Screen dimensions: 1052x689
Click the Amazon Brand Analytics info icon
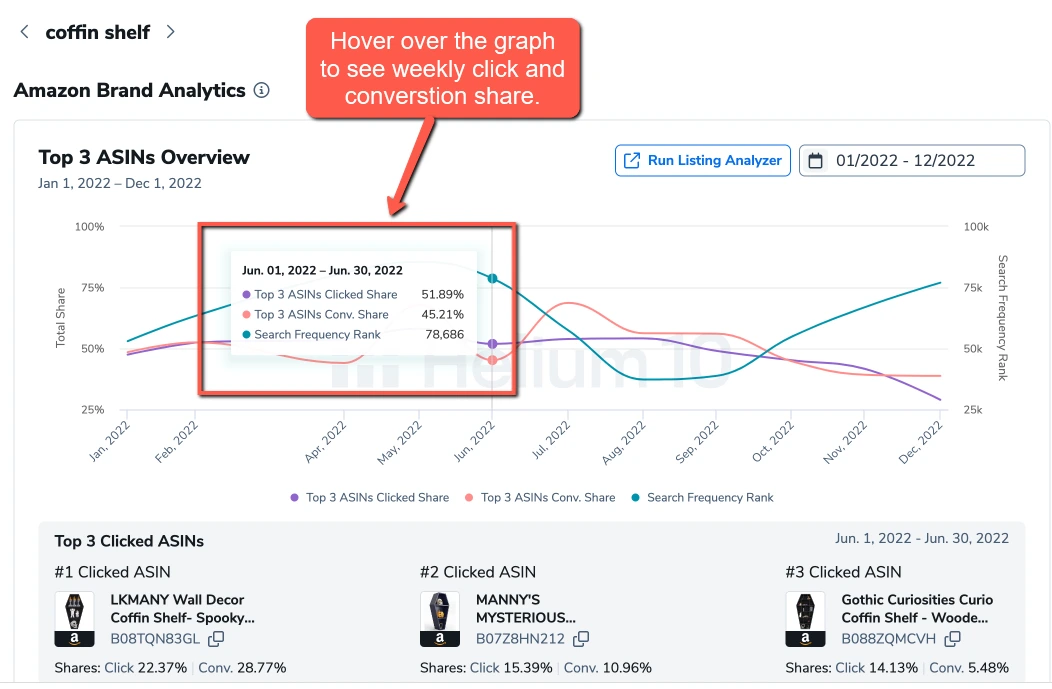coord(262,90)
